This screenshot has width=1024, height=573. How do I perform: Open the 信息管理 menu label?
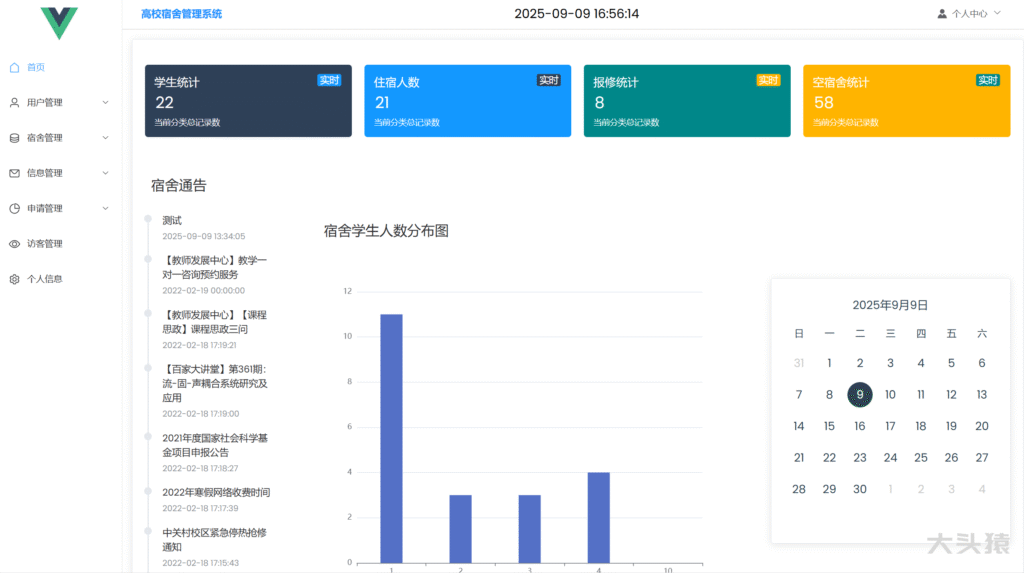coord(44,173)
